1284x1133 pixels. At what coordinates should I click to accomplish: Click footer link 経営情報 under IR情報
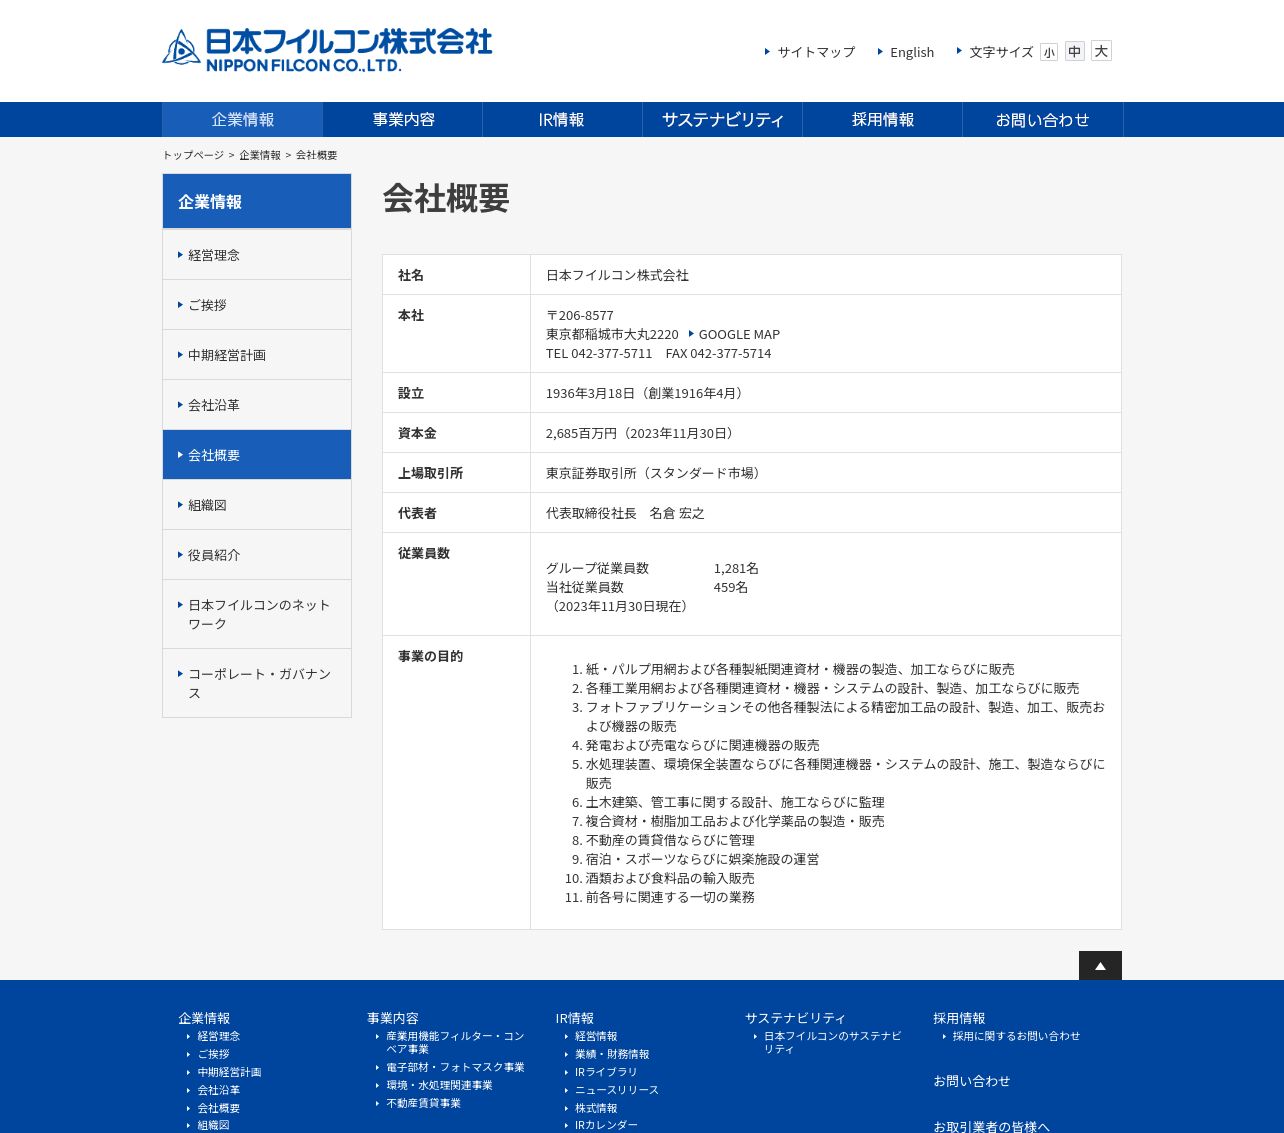[x=596, y=1036]
